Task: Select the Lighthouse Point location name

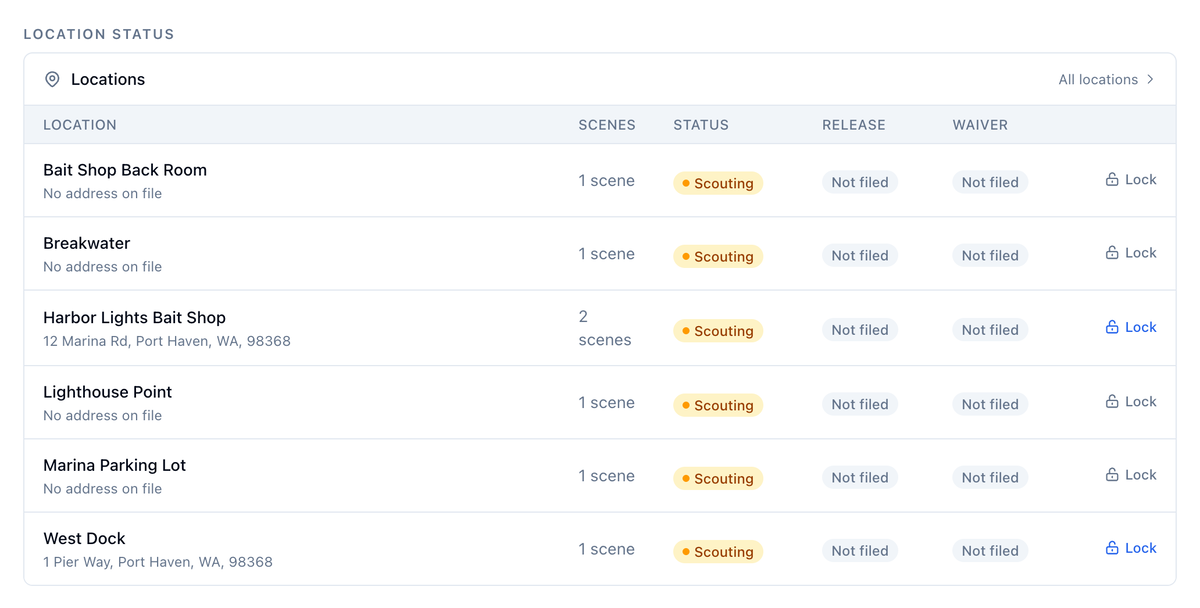Action: [107, 392]
